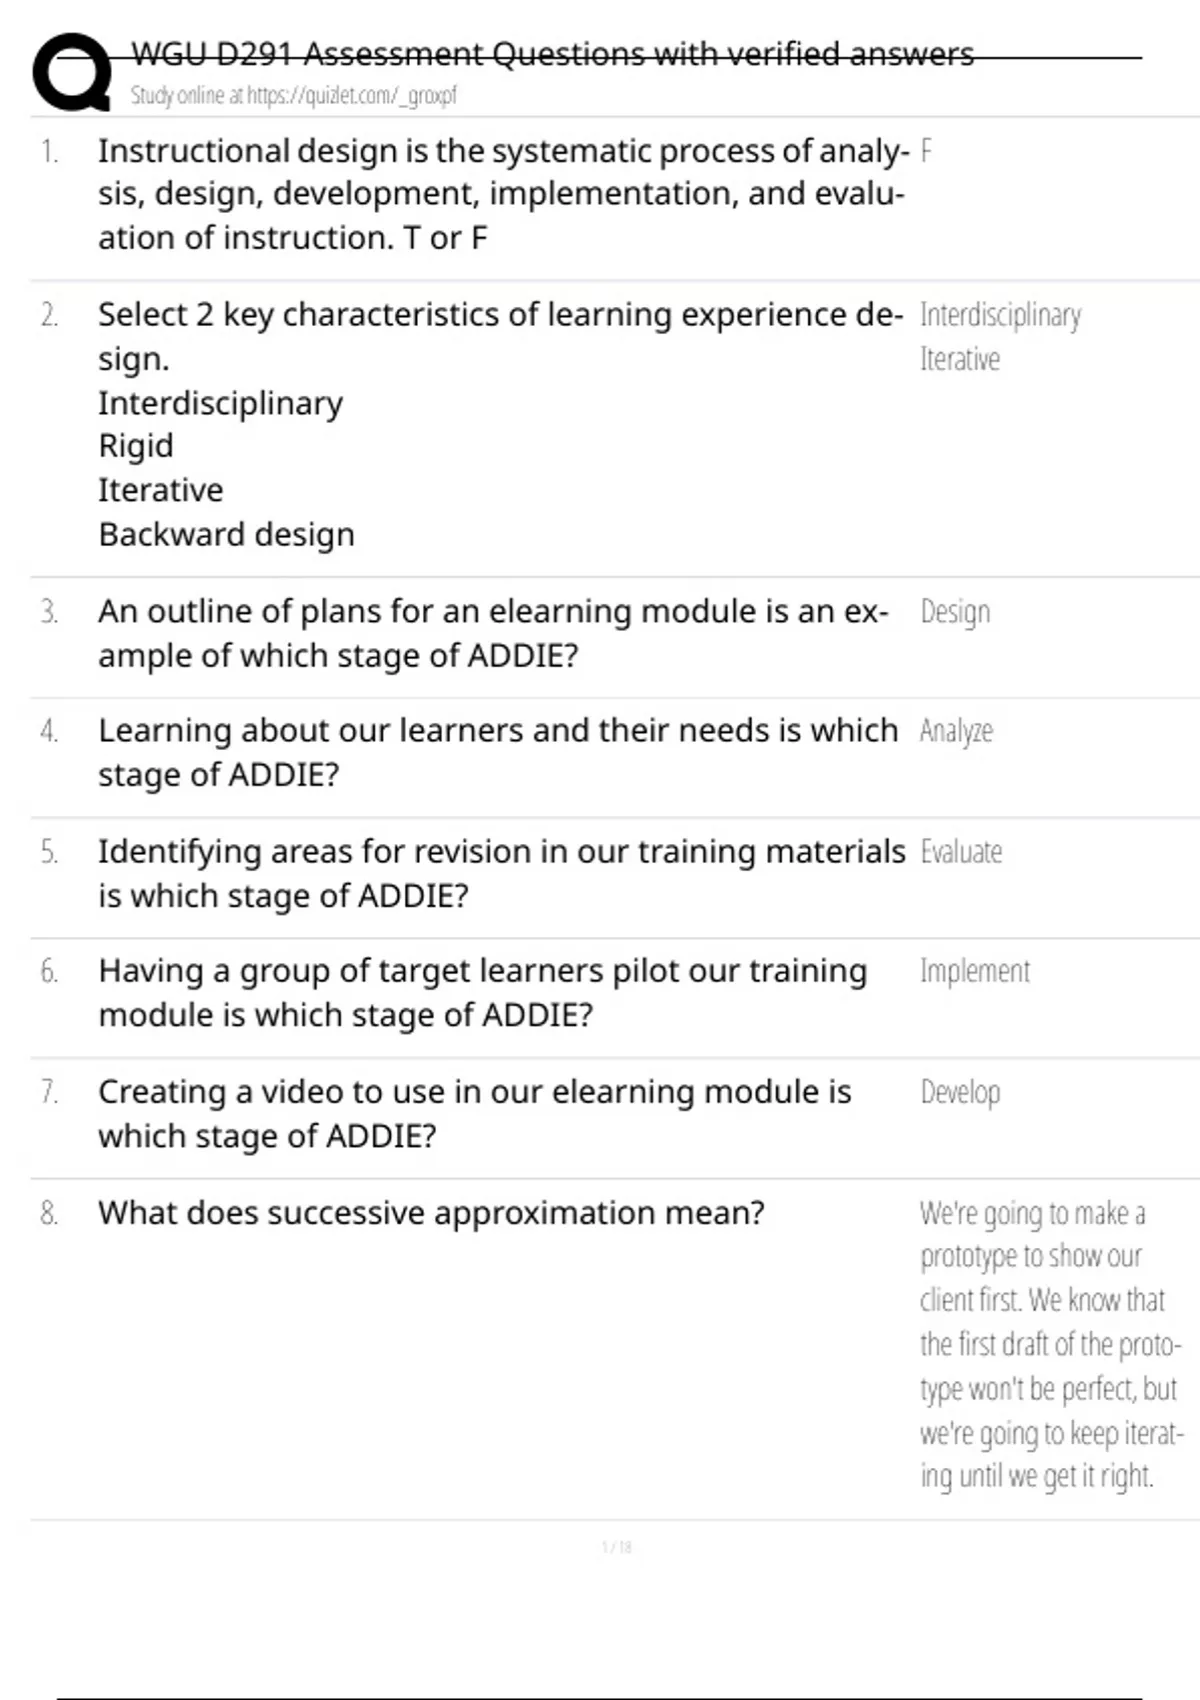Click question 8 about successive approximation
This screenshot has width=1200, height=1700.
pos(431,1213)
